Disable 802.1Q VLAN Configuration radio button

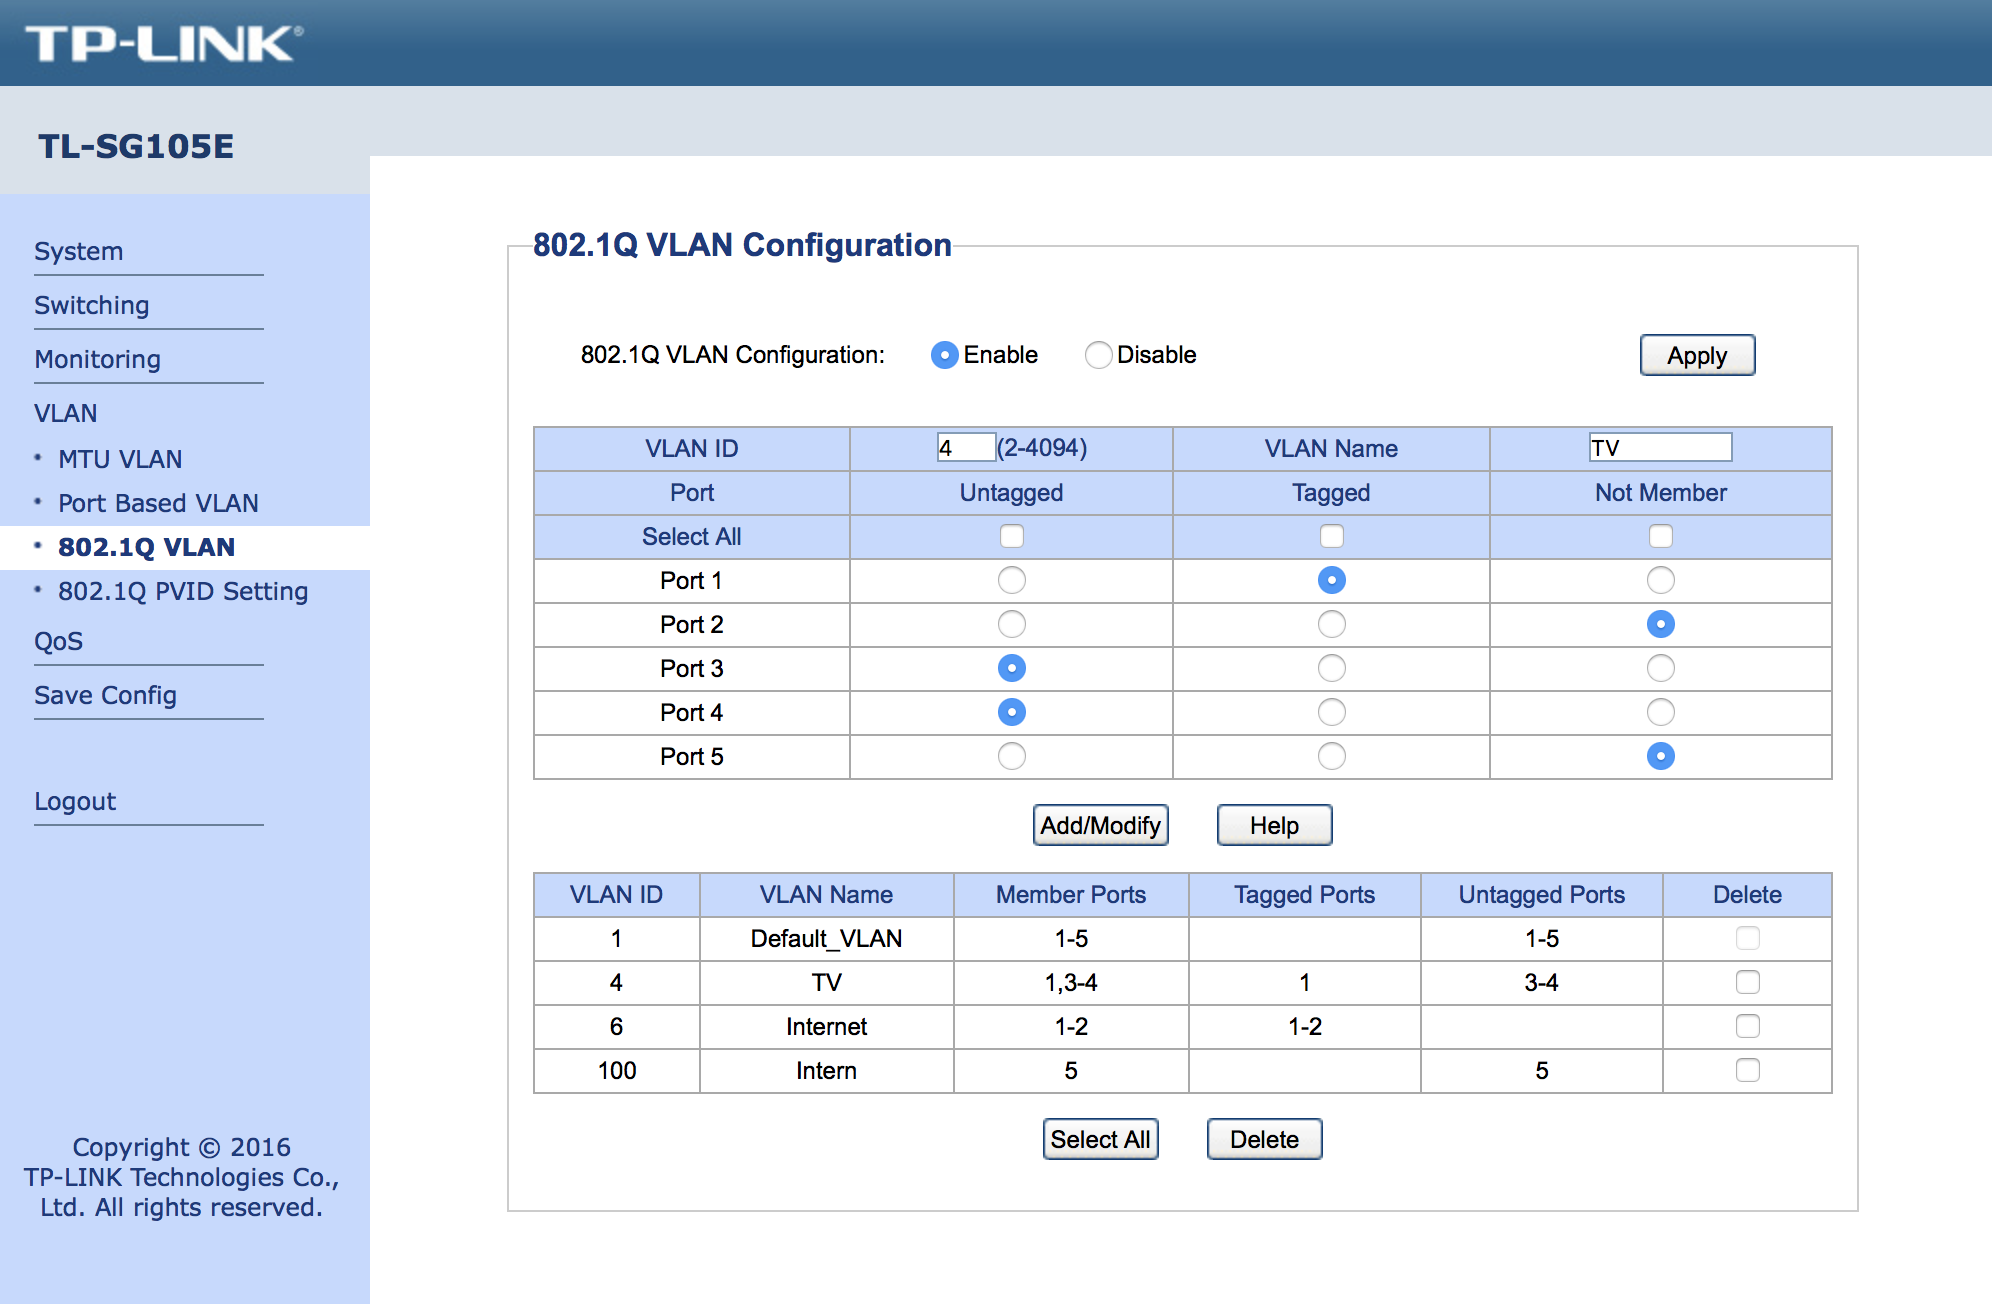1101,355
